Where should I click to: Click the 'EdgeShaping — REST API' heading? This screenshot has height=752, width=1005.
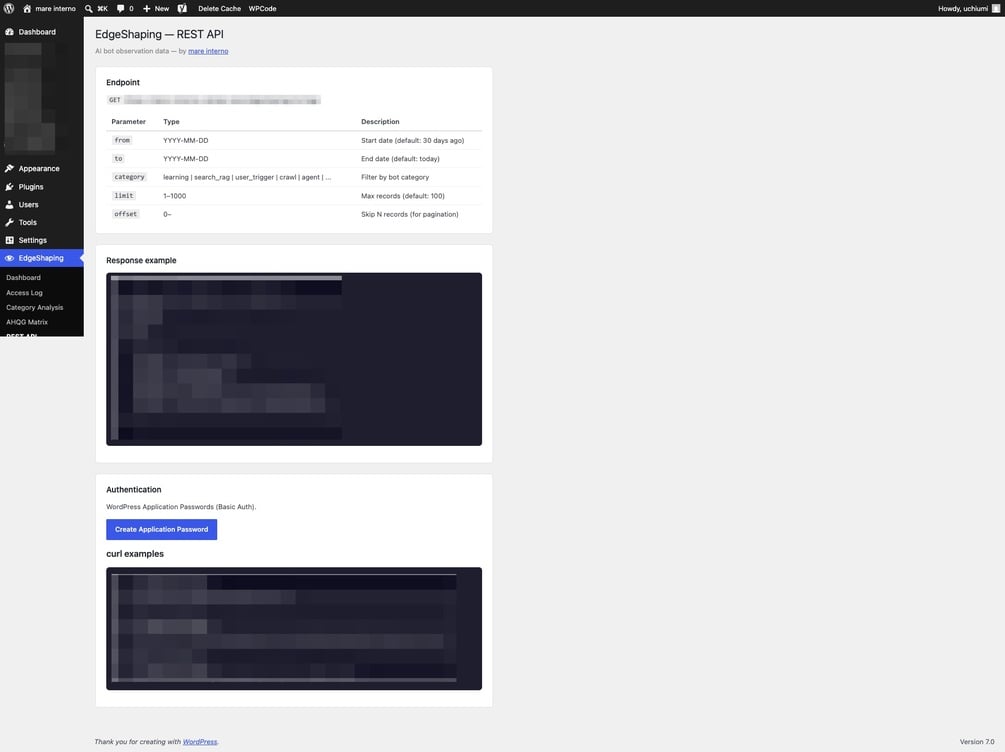coord(160,35)
